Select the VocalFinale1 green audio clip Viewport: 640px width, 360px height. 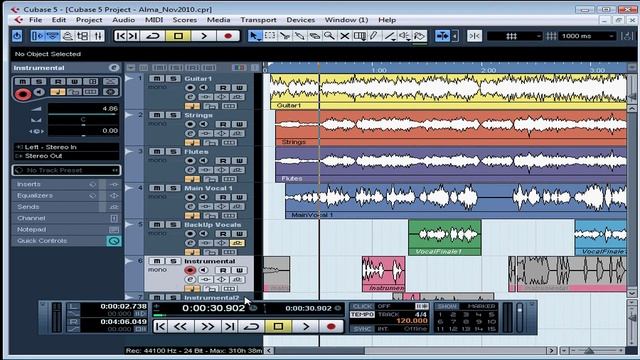coord(444,238)
